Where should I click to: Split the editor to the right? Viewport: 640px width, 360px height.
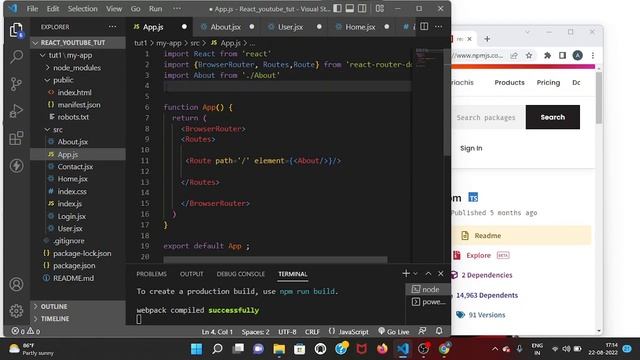(424, 27)
